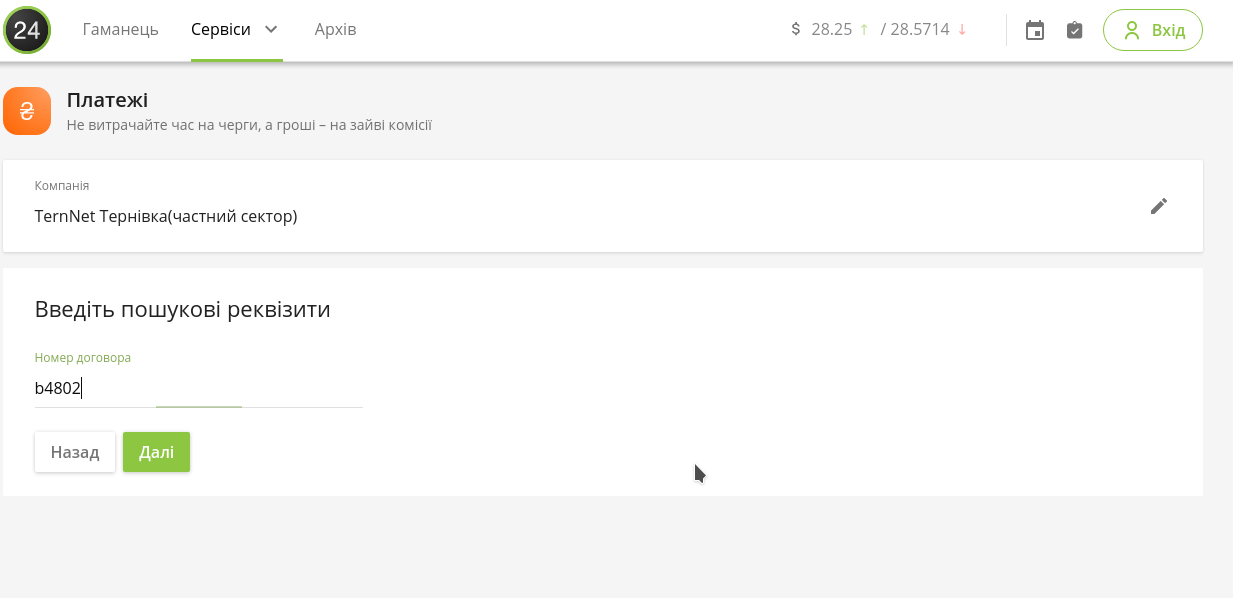This screenshot has height=598, width=1233.
Task: Expand the Сервіси dropdown chevron
Action: (271, 29)
